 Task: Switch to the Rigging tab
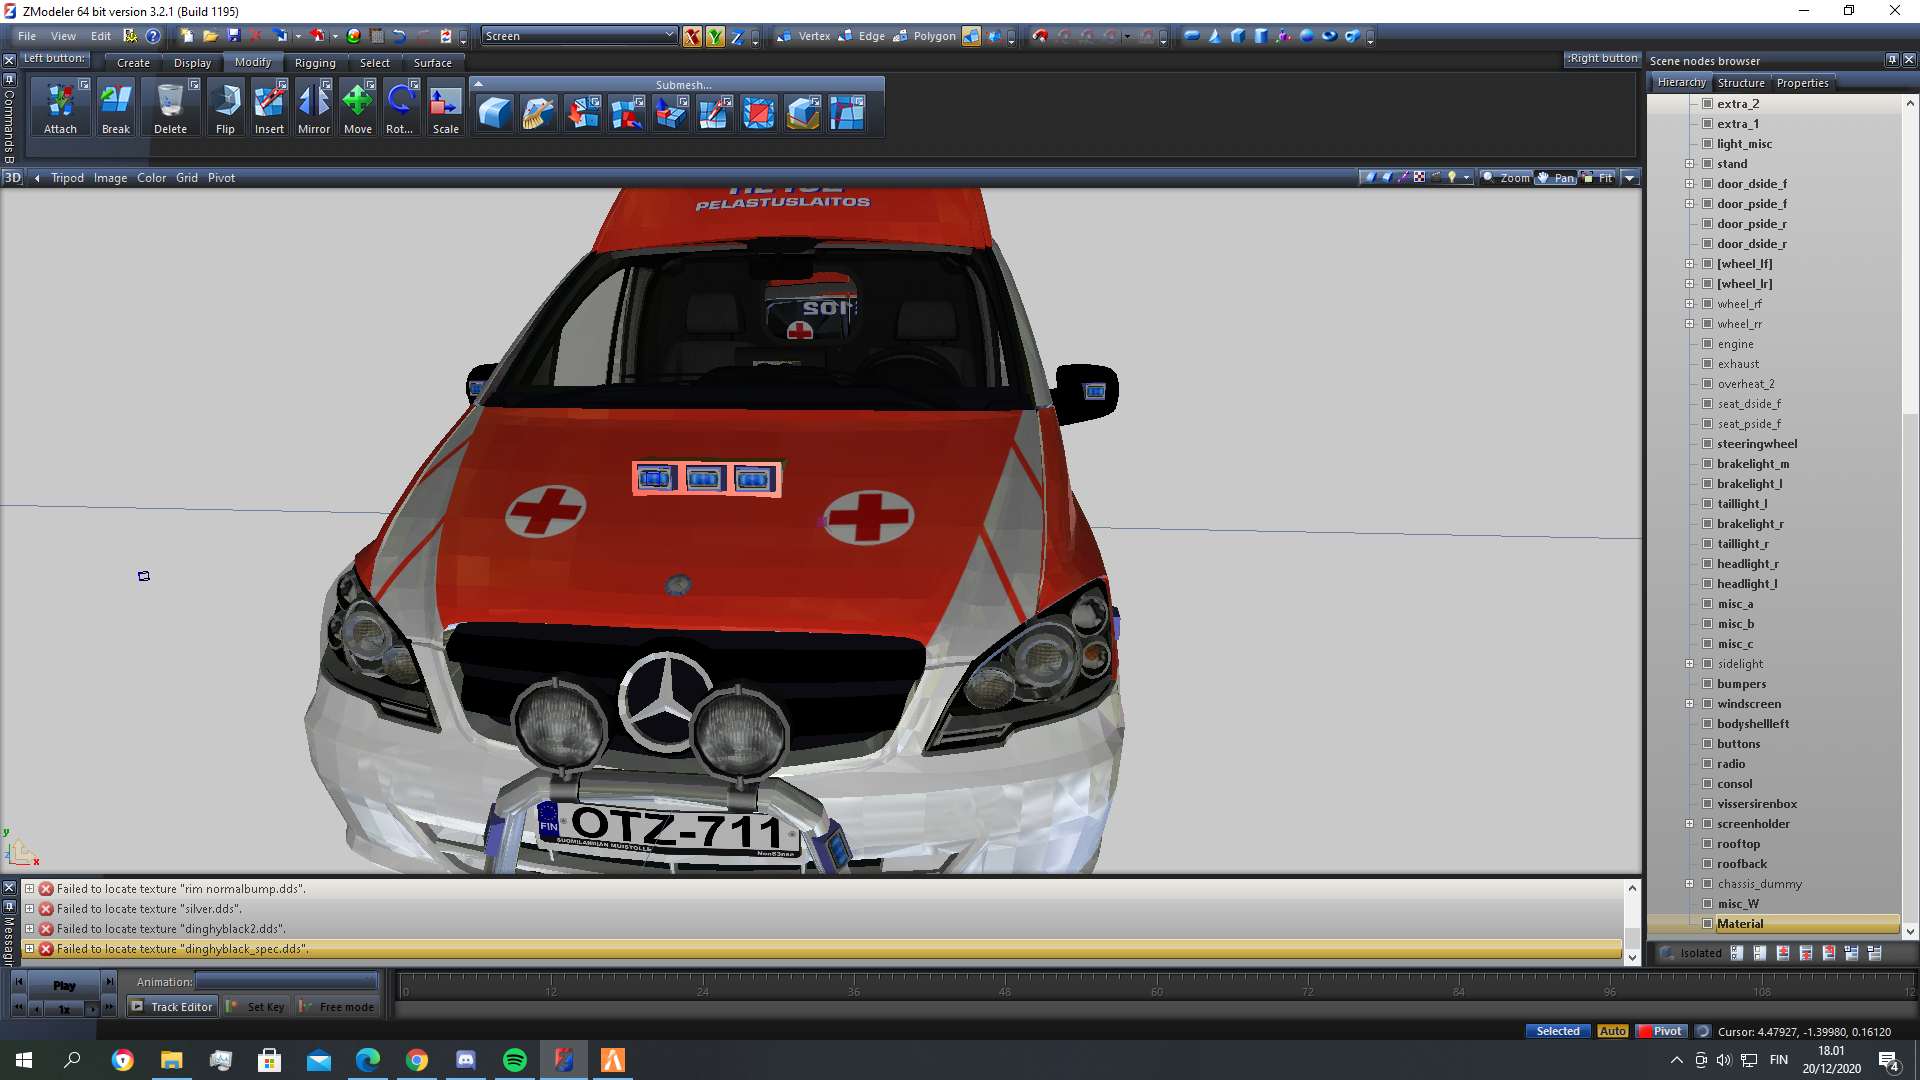coord(315,63)
